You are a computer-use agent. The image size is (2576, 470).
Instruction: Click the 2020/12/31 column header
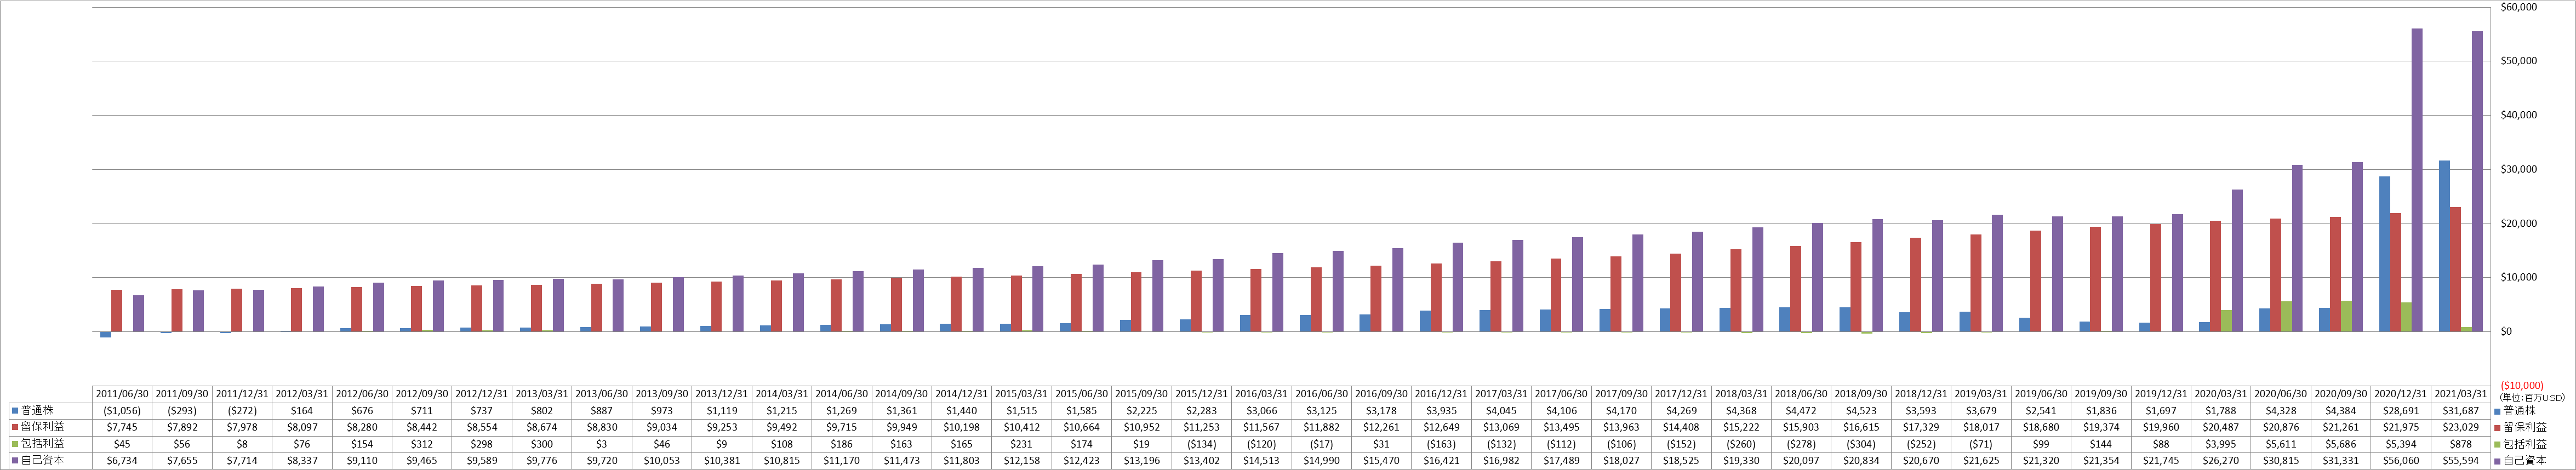tap(2401, 394)
